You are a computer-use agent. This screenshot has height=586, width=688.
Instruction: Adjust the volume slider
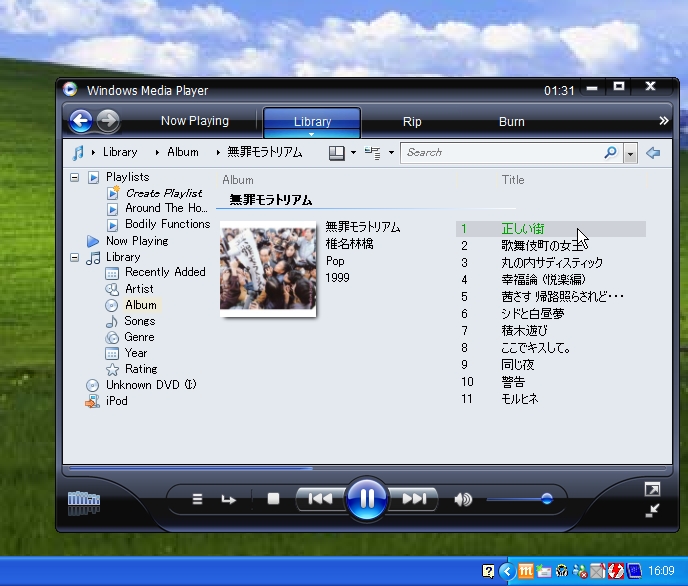520,499
